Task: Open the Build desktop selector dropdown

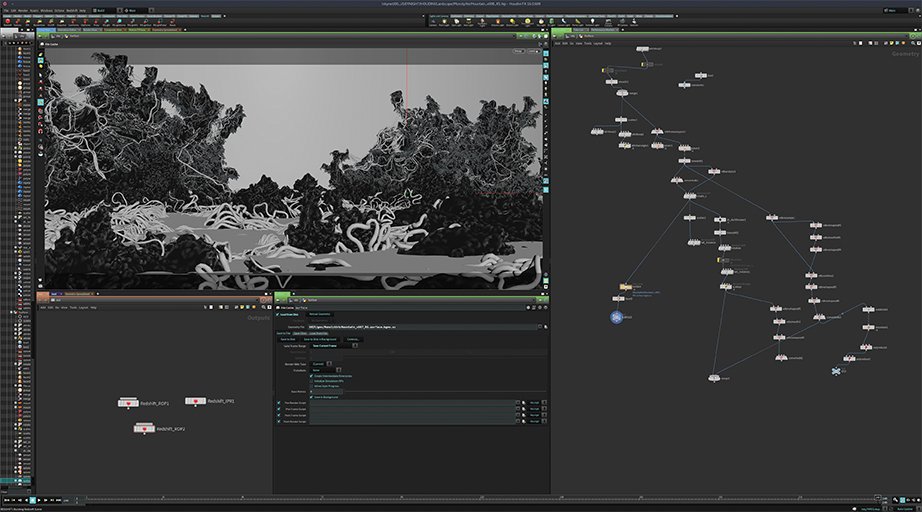Action: [x=108, y=11]
